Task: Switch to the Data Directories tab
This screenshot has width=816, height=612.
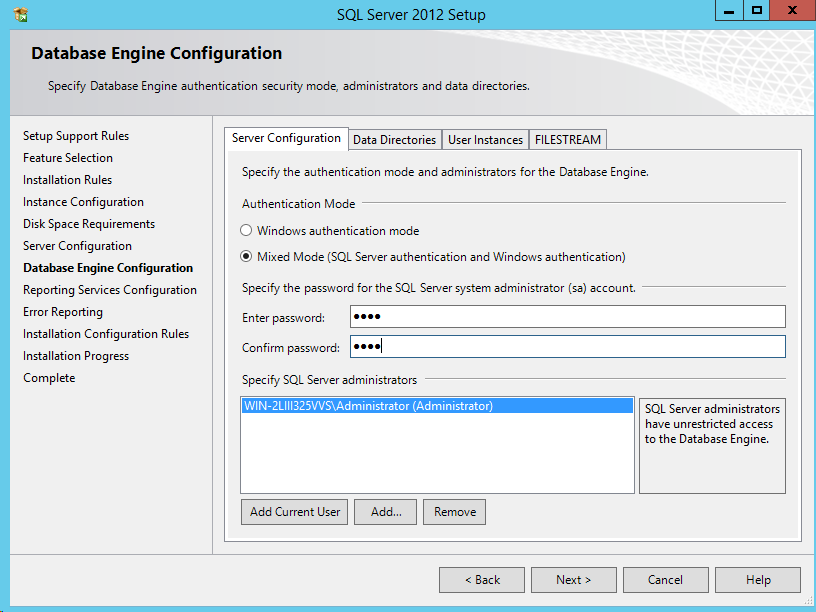Action: point(394,140)
